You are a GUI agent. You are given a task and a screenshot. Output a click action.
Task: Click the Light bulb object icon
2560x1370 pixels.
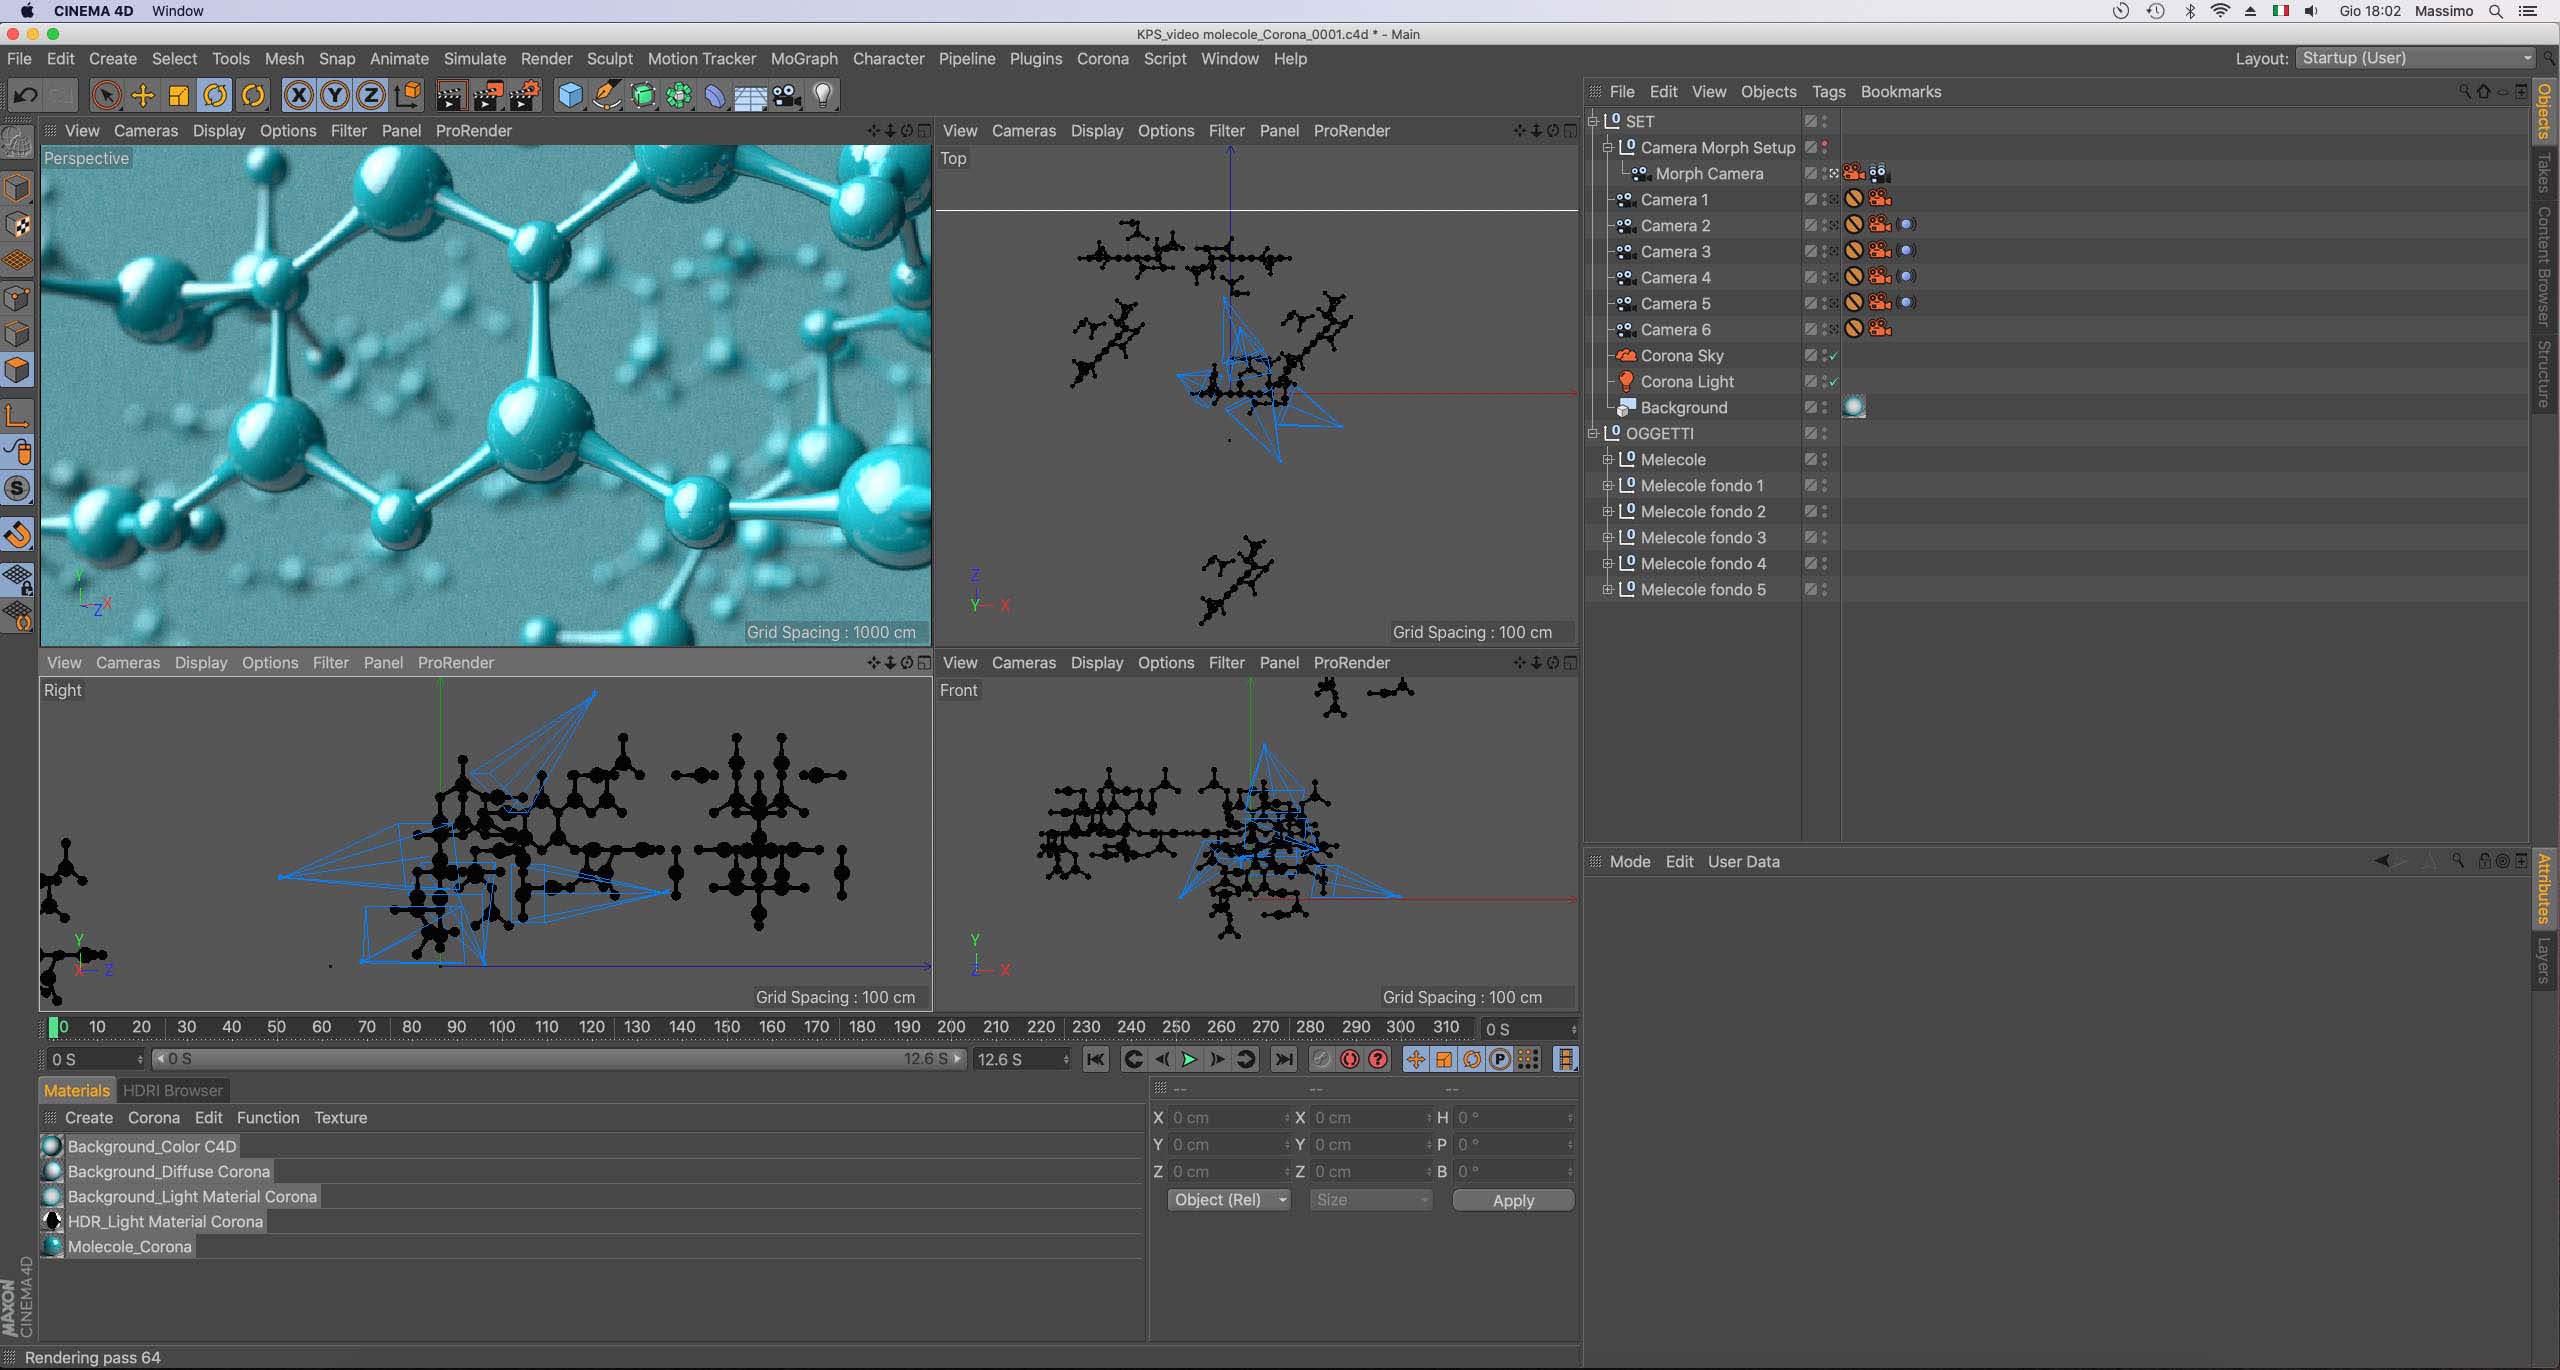[822, 96]
